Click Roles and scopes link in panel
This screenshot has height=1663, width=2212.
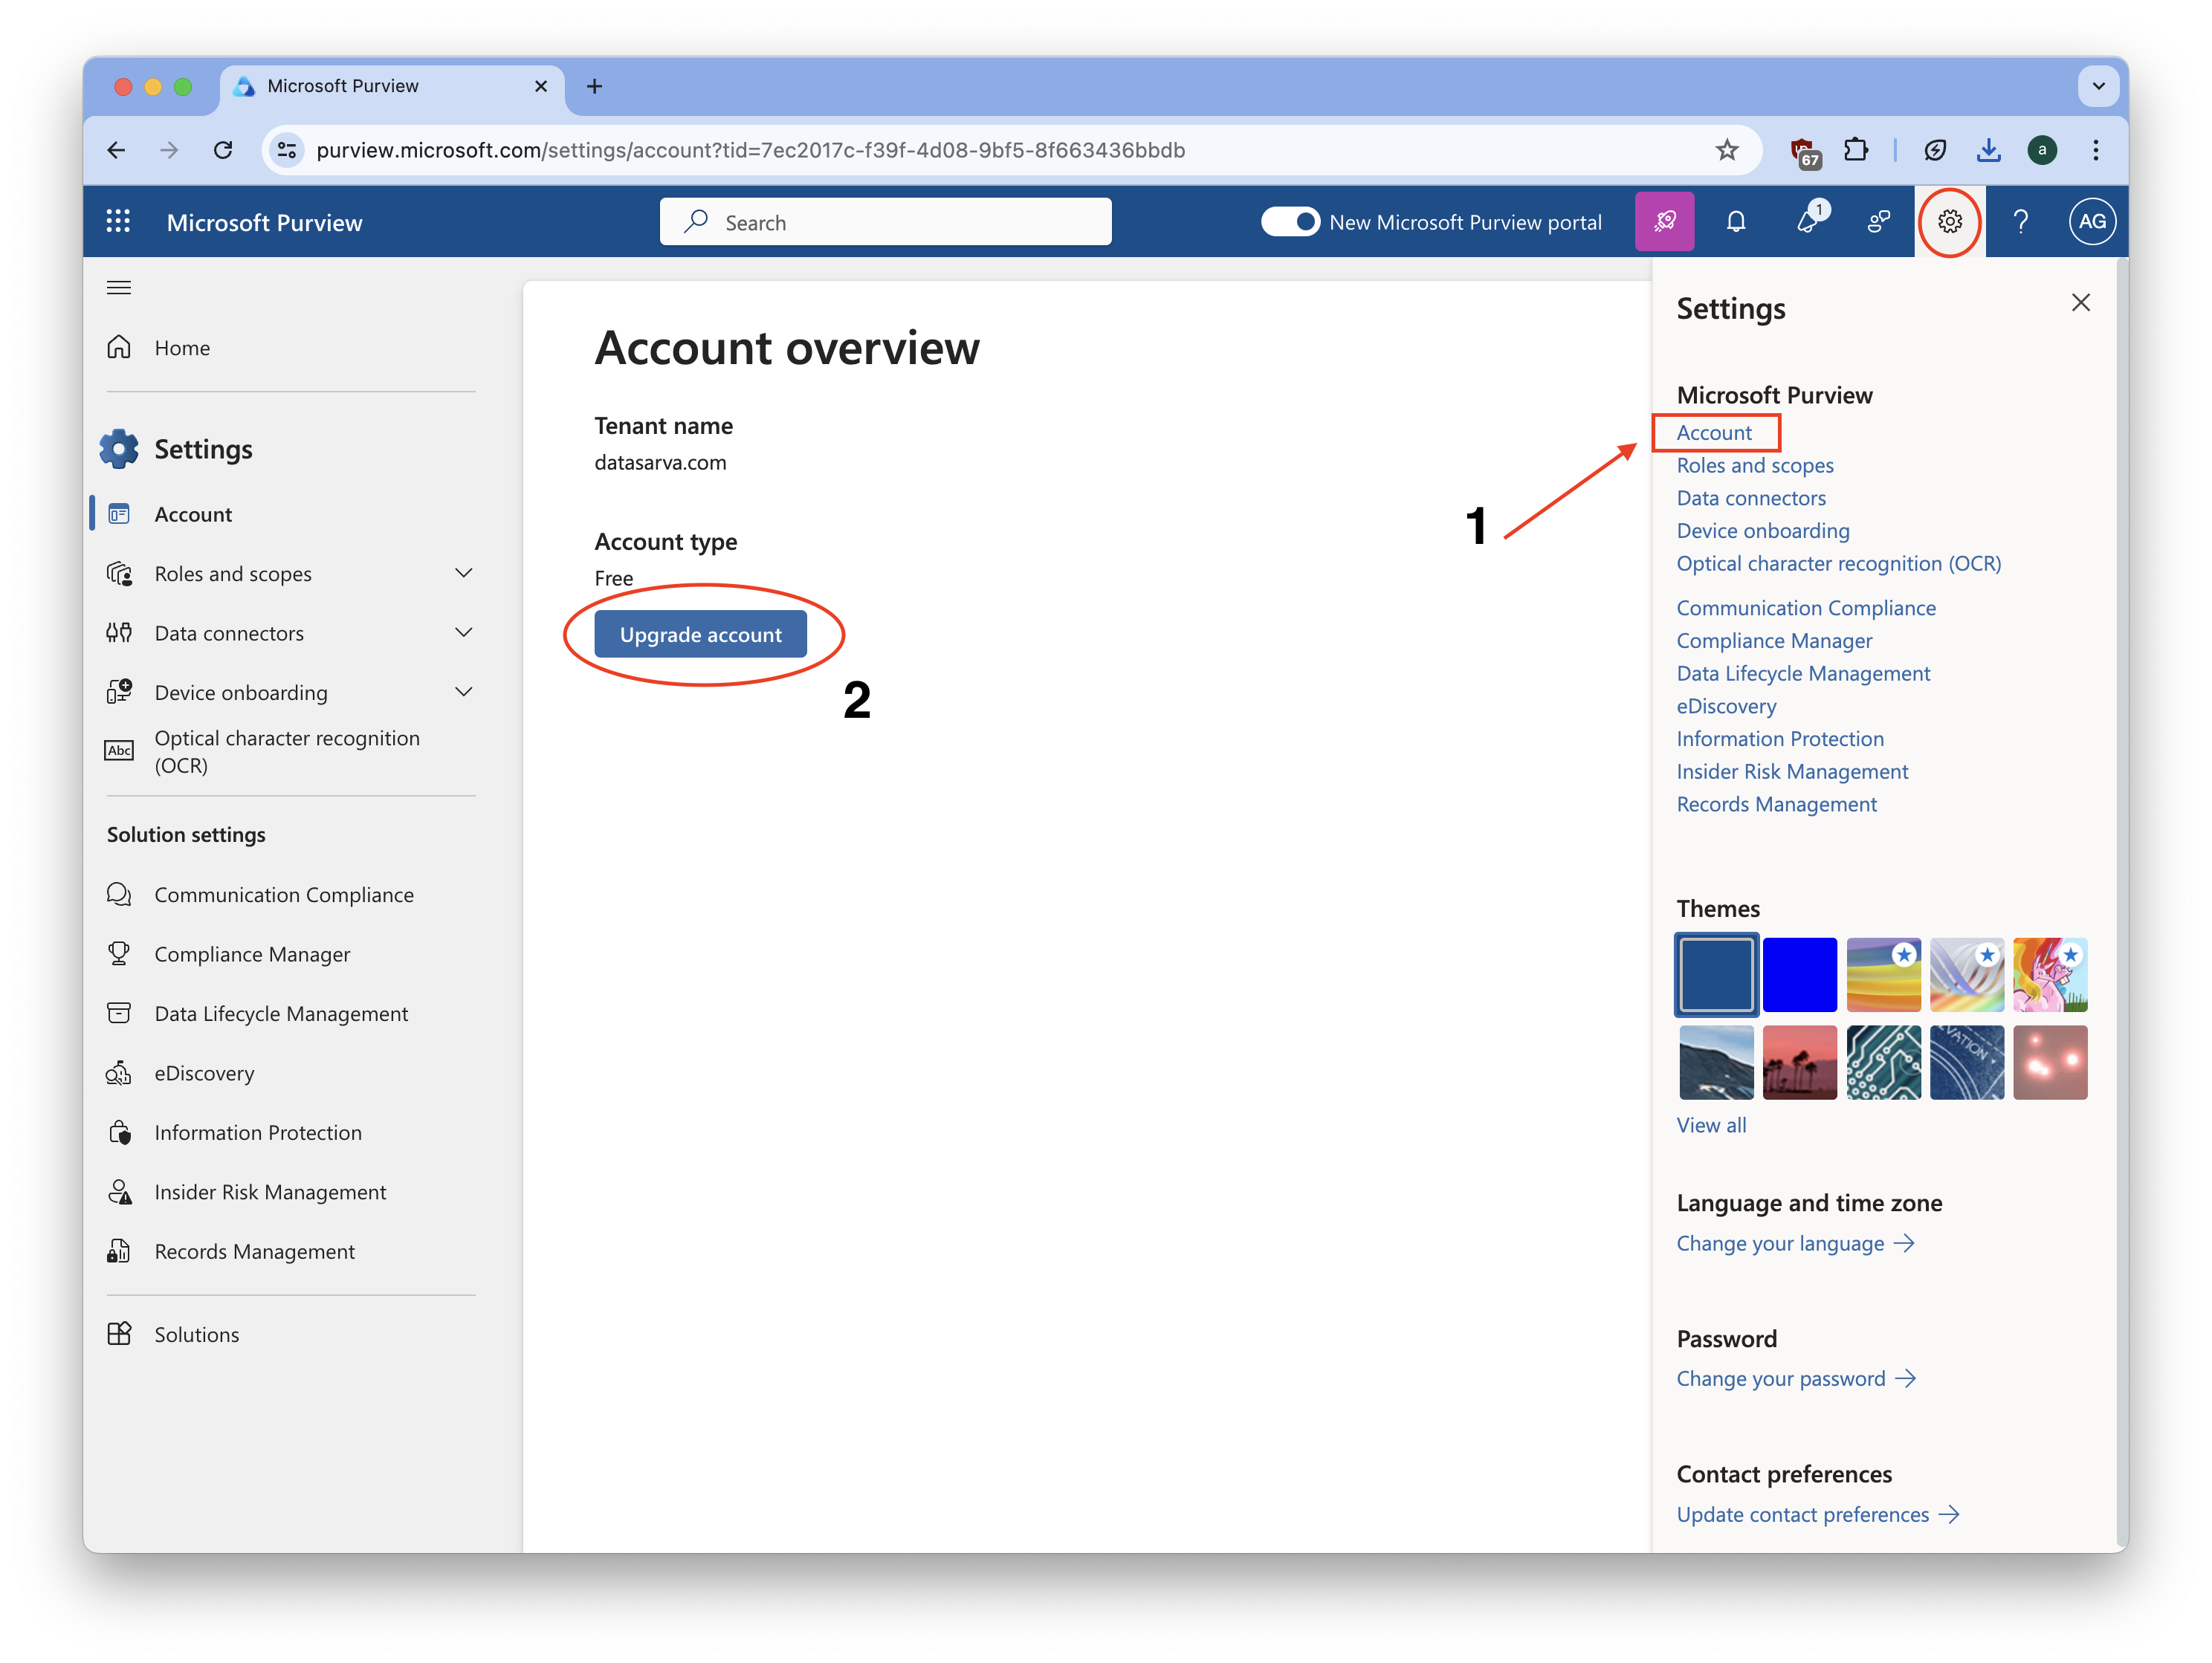coord(1755,465)
